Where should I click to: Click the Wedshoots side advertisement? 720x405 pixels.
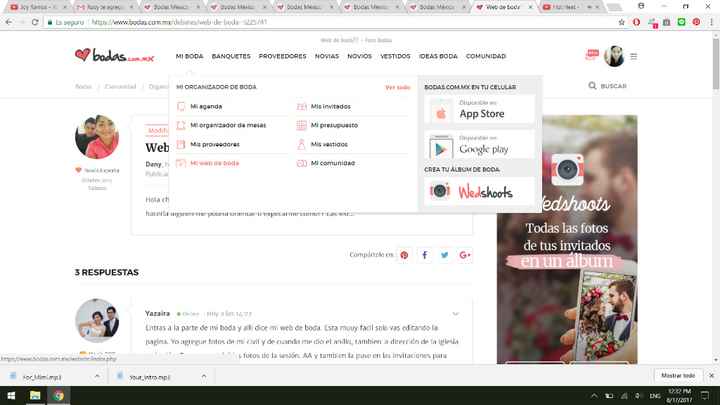567,239
